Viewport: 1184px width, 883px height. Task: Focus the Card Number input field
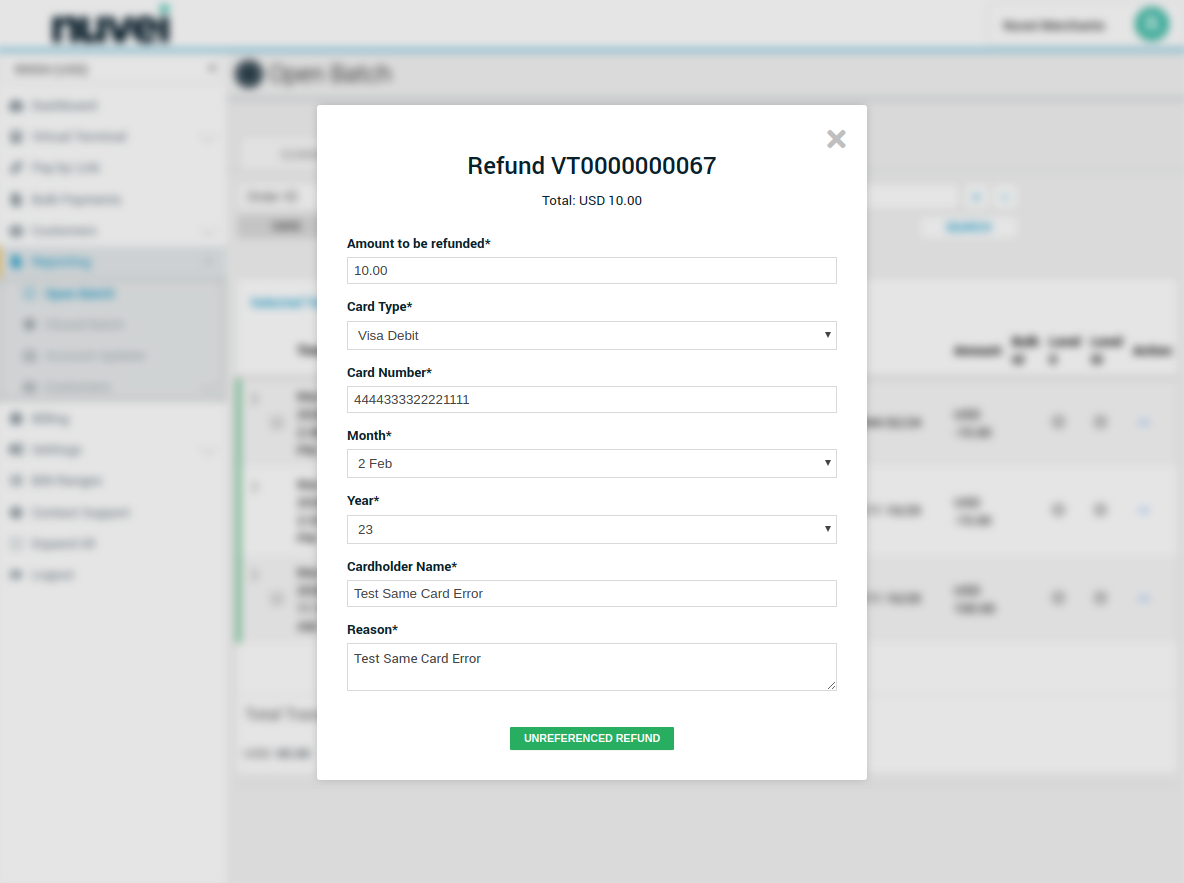point(591,400)
